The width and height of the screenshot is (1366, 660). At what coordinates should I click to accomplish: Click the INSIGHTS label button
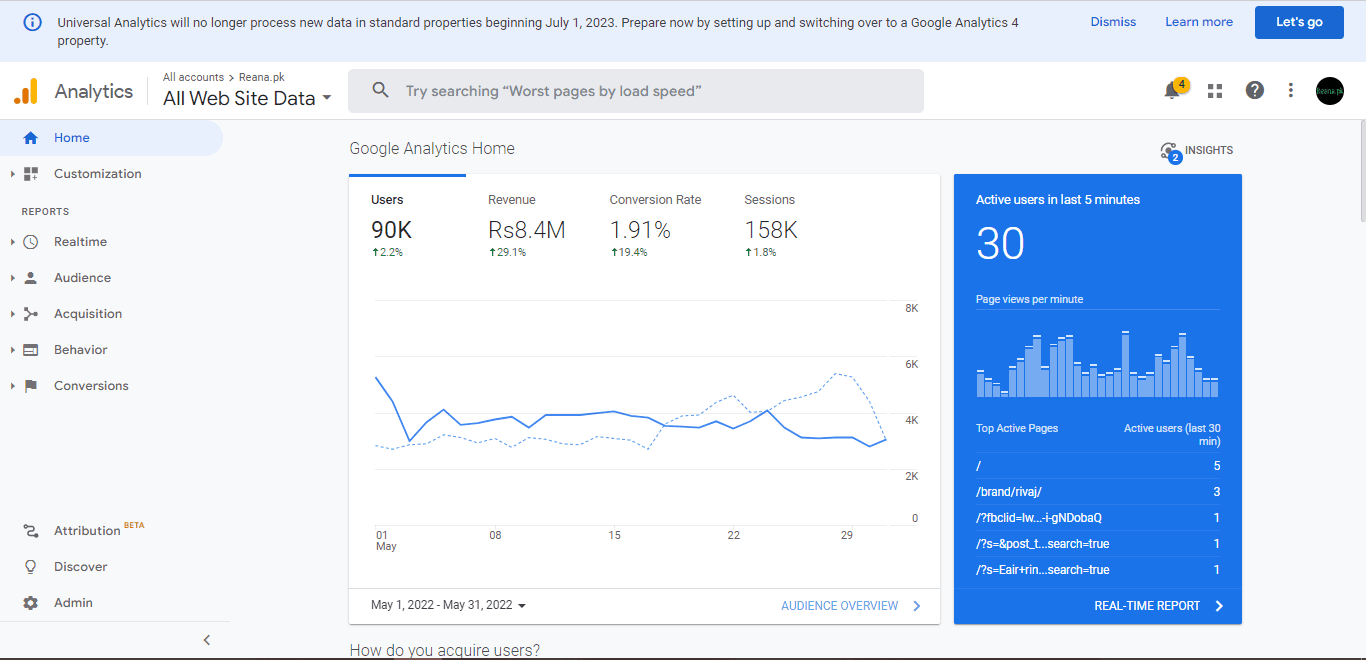(1209, 151)
